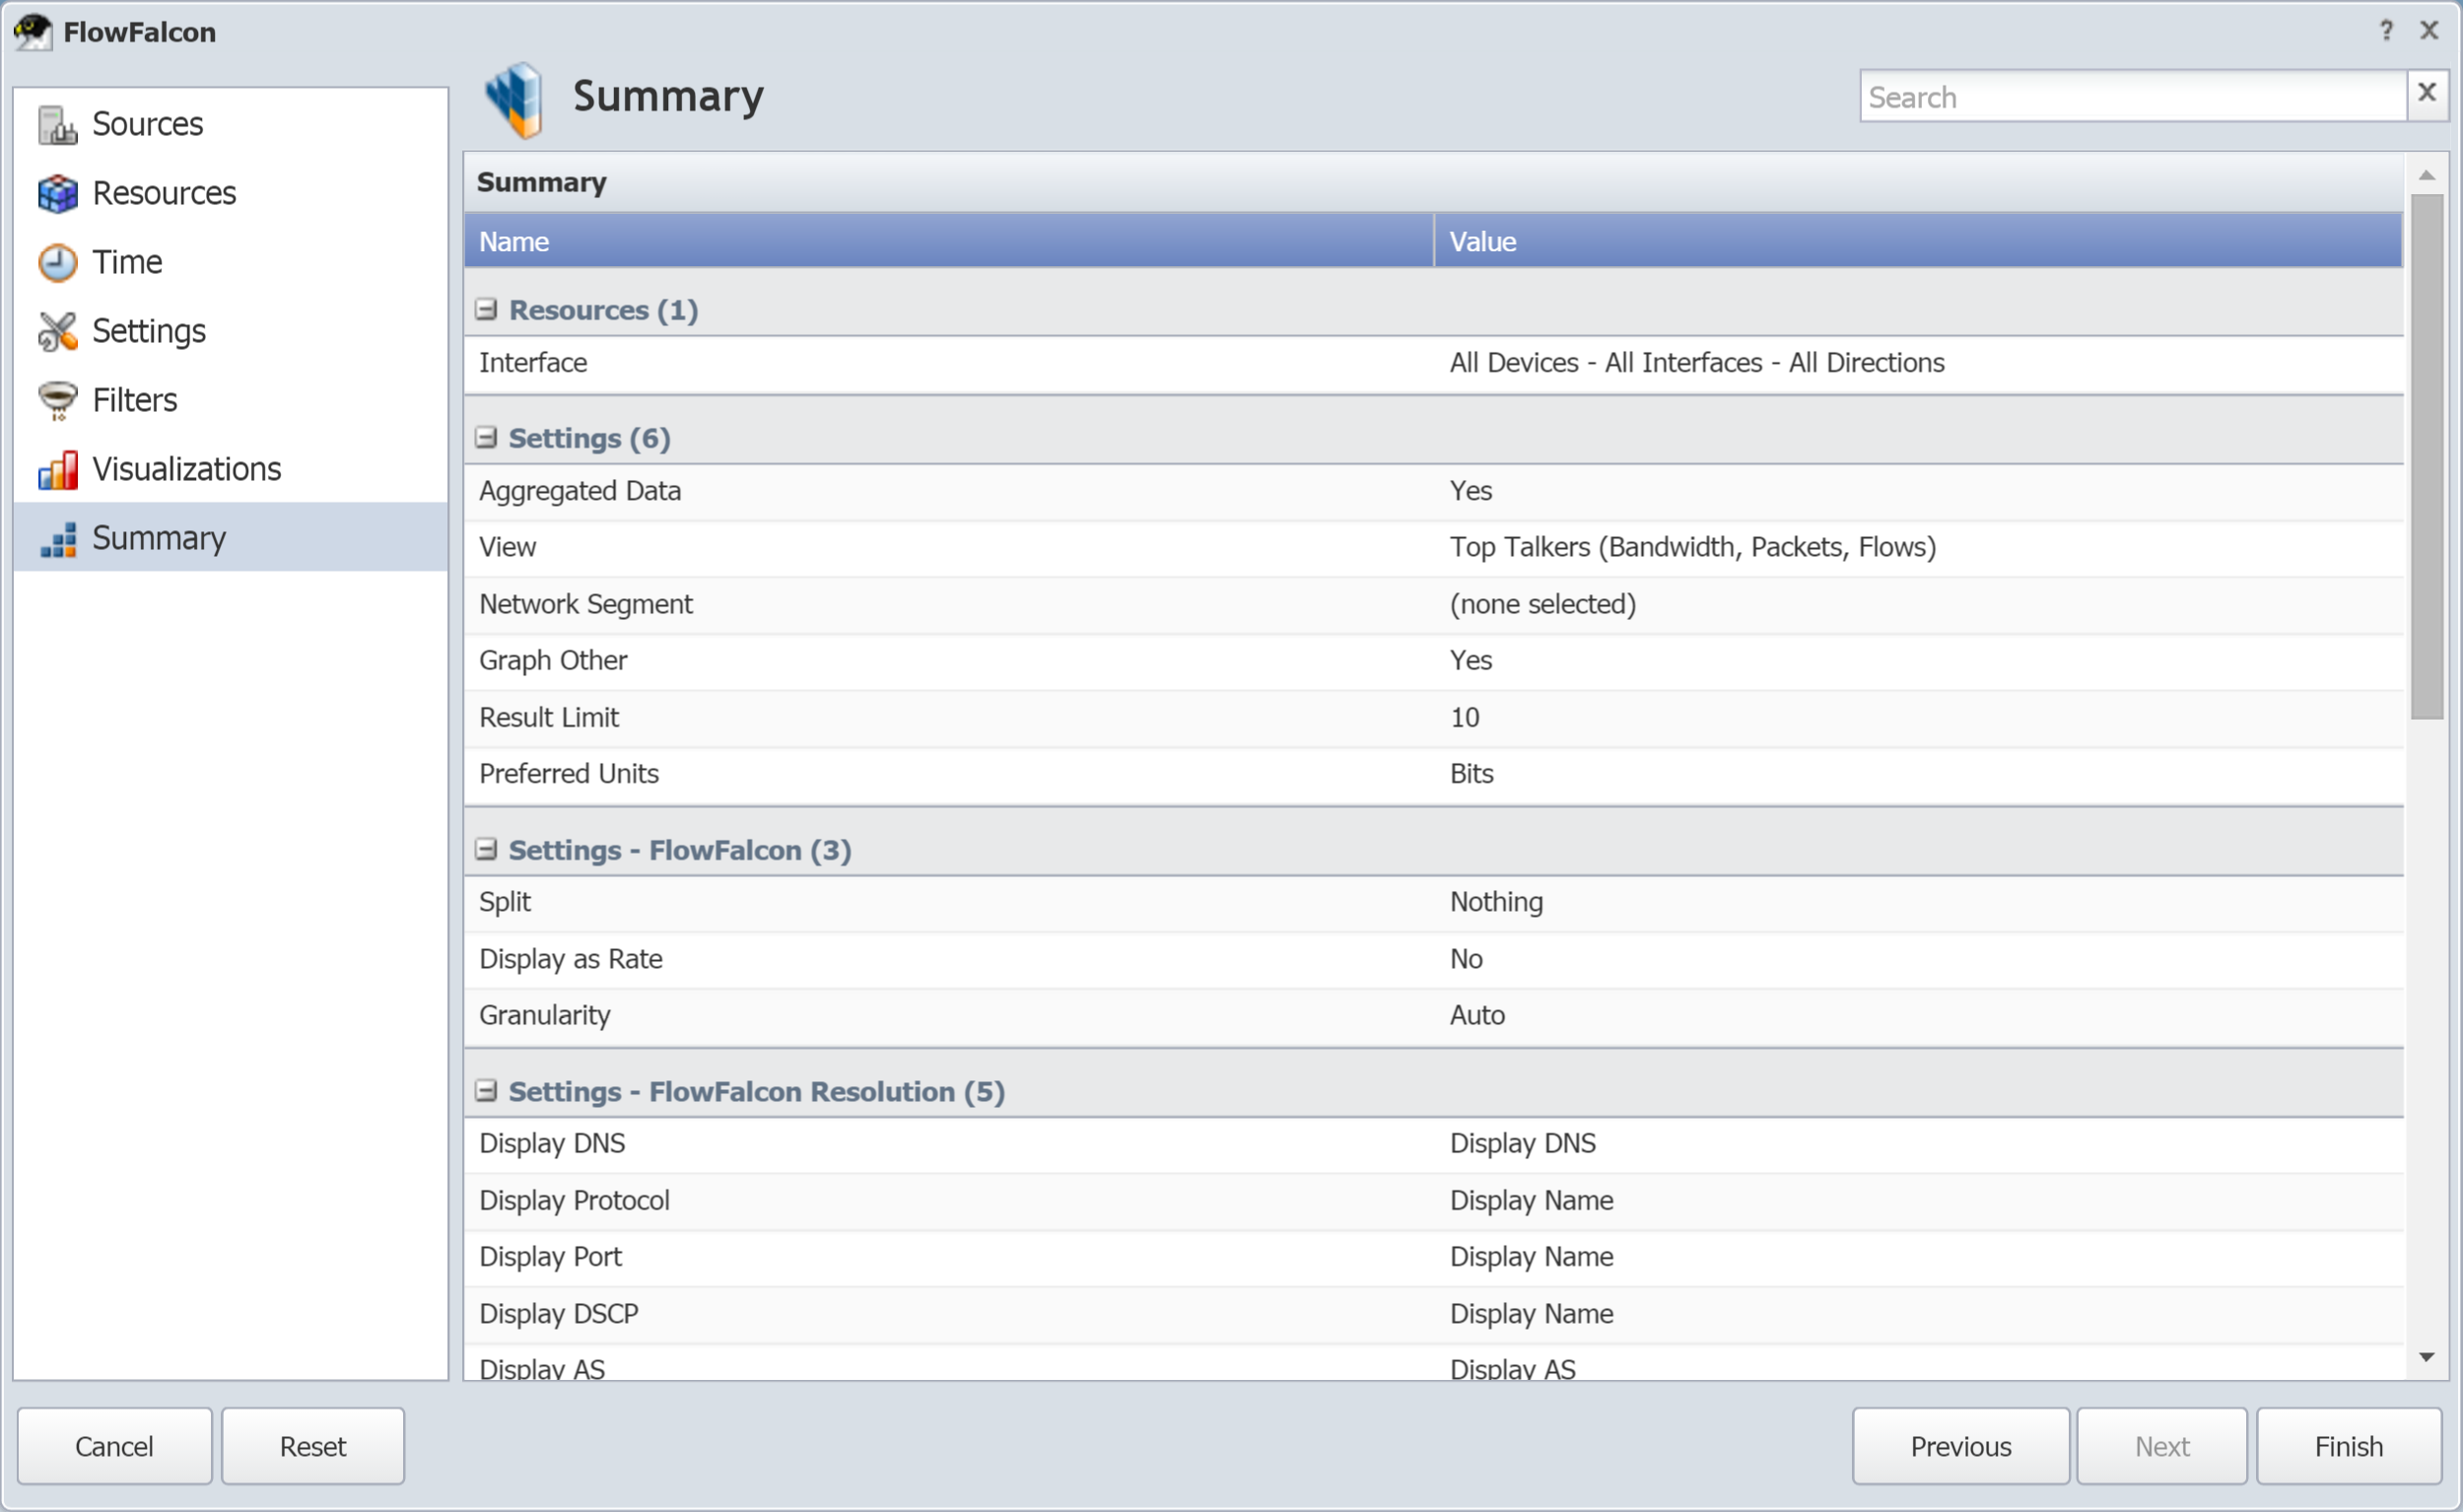Select the Display as Rate row

click(1433, 959)
